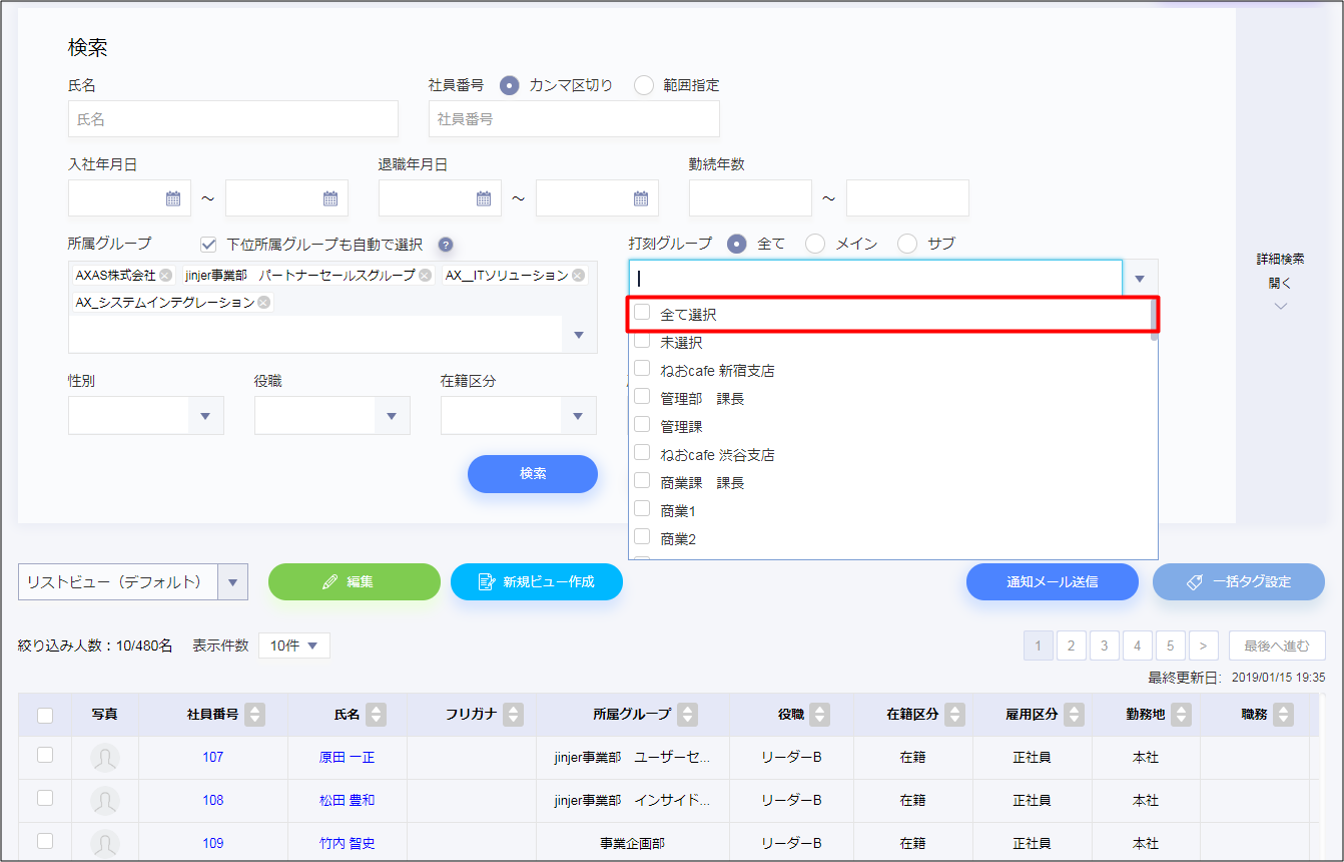Go to page 3 in pagination

[1104, 646]
